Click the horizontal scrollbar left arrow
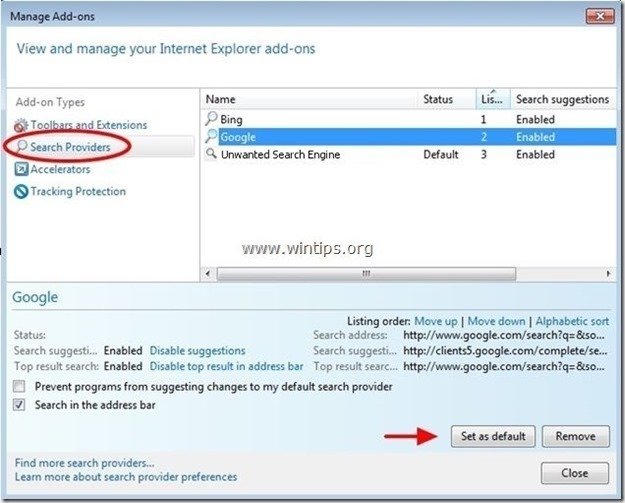This screenshot has width=625, height=503. [x=208, y=273]
